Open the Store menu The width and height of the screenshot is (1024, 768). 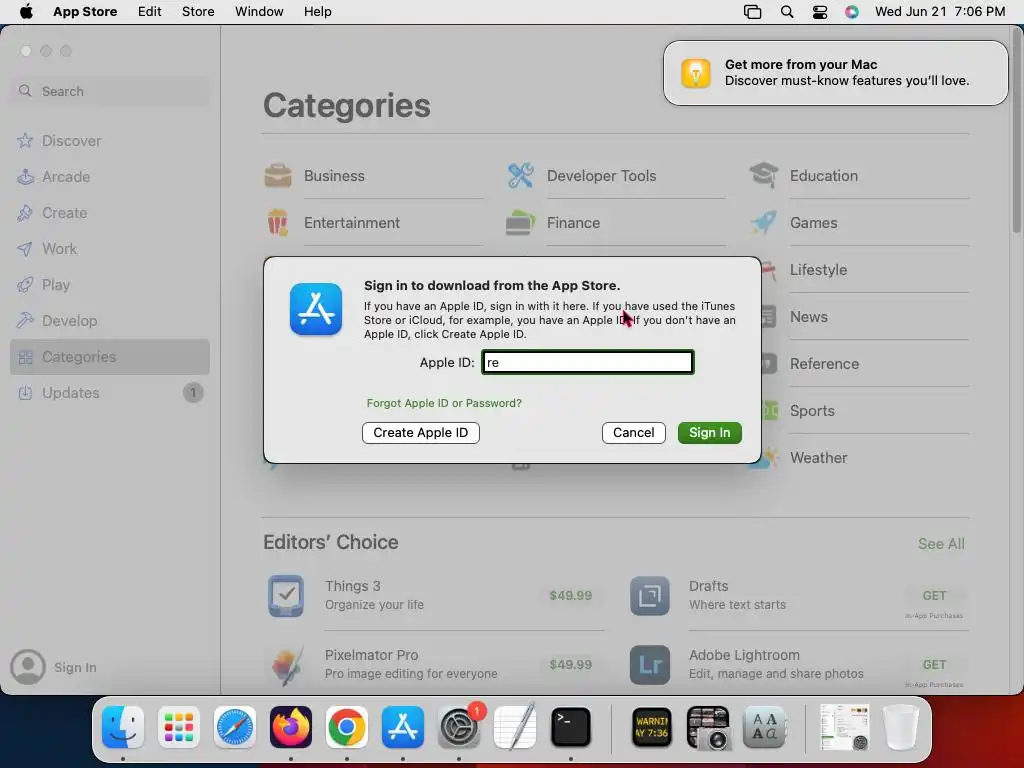[x=198, y=11]
